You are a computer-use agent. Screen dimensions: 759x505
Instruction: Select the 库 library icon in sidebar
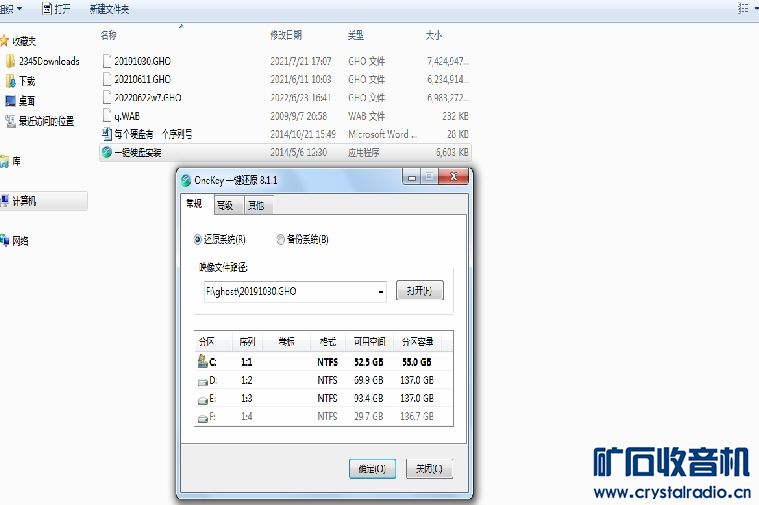4,161
